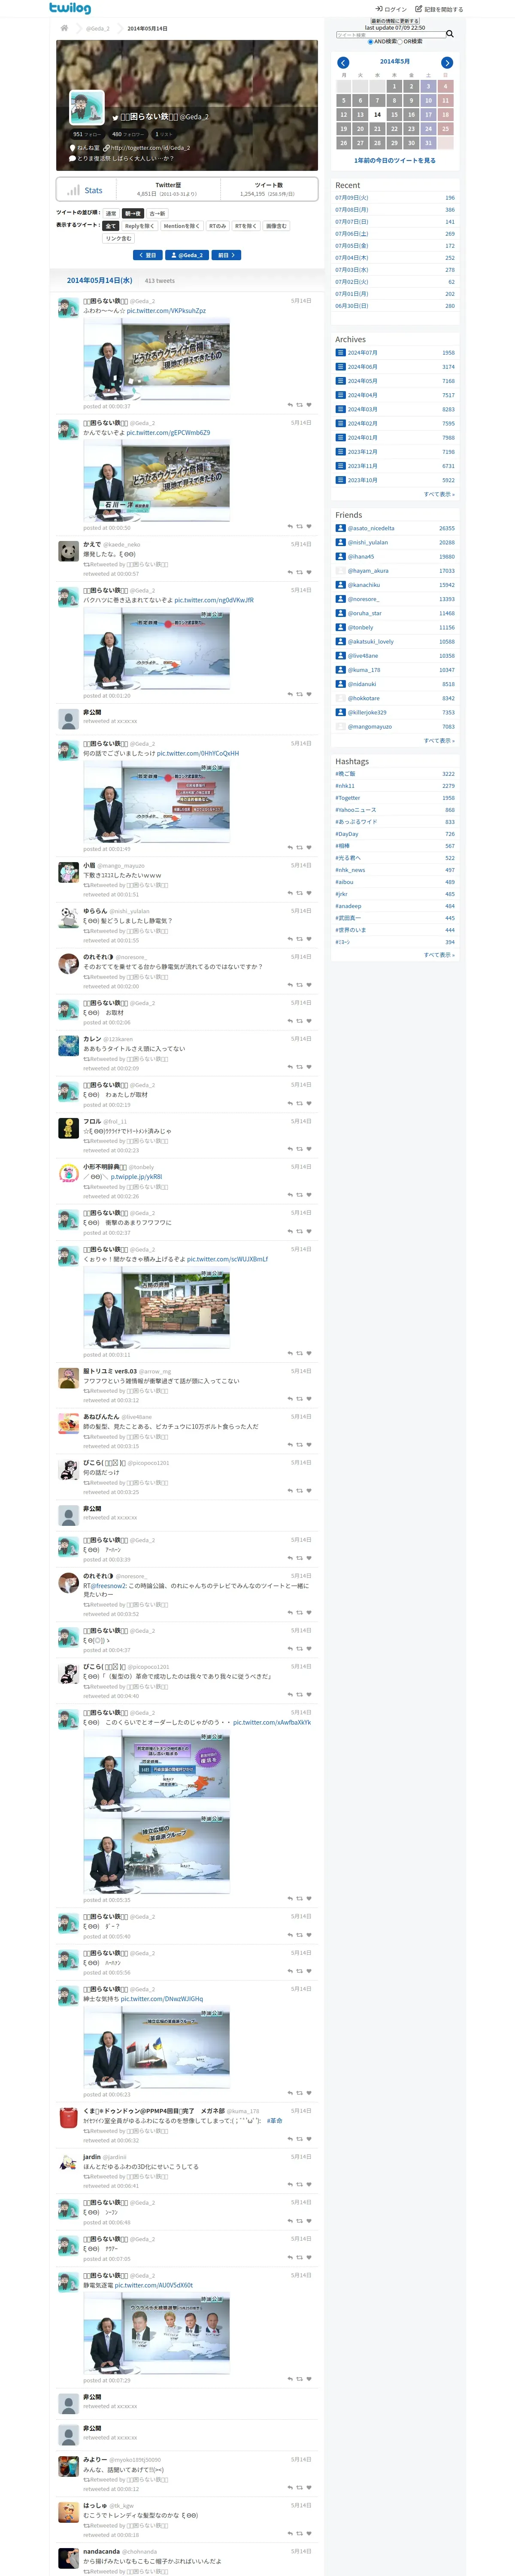
Task: Enable Mentionを除く filter
Action: (182, 226)
